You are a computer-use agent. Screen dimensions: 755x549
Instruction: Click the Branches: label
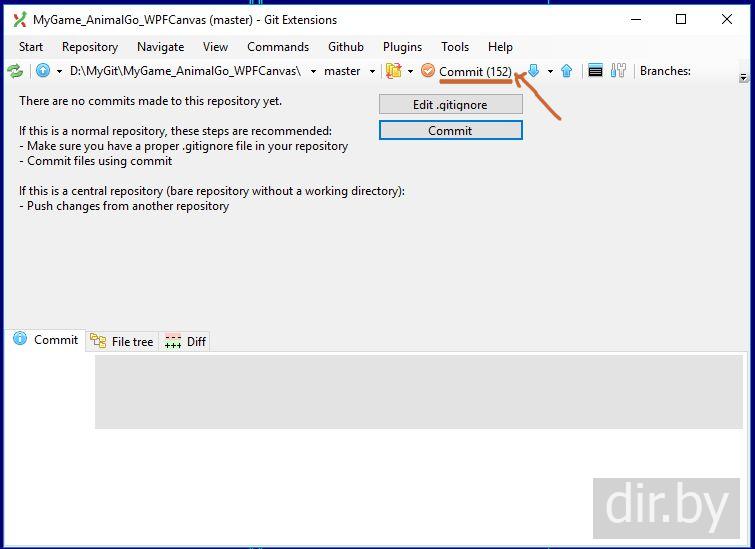point(665,71)
